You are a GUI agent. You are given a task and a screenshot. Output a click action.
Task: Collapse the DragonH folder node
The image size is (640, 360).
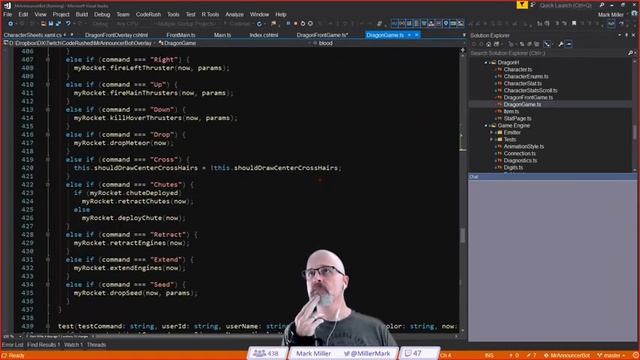tap(486, 63)
